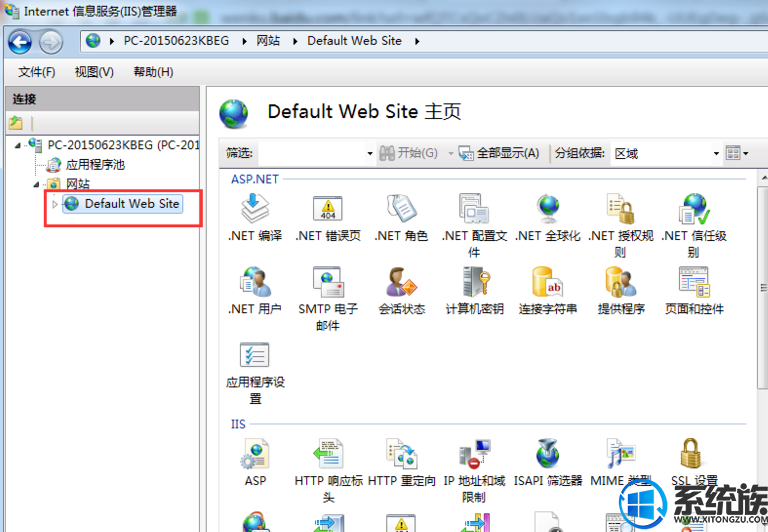Screen dimensions: 768x532
Task: Open the .NET 全球化 feature
Action: pos(548,218)
